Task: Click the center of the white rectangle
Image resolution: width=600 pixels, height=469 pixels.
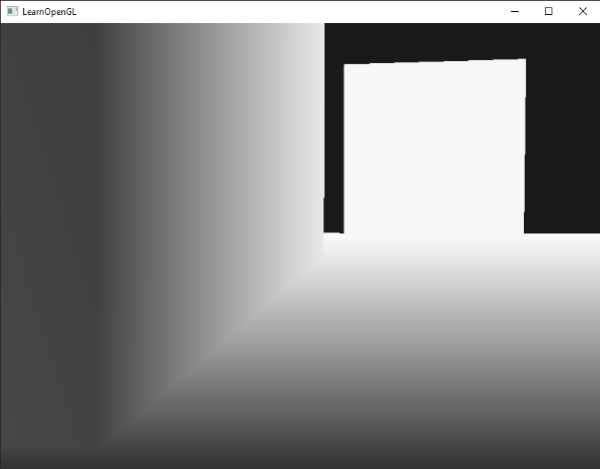Action: (x=434, y=147)
